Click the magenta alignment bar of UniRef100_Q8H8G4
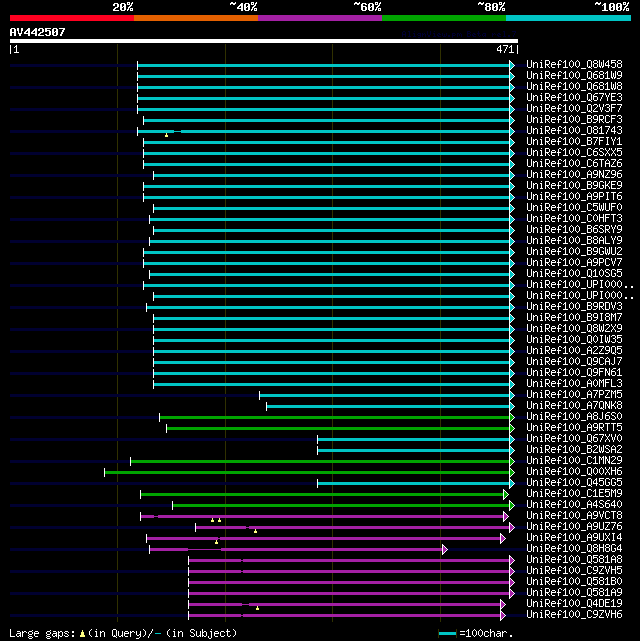Image resolution: width=640 pixels, height=641 pixels. pyautogui.click(x=296, y=549)
